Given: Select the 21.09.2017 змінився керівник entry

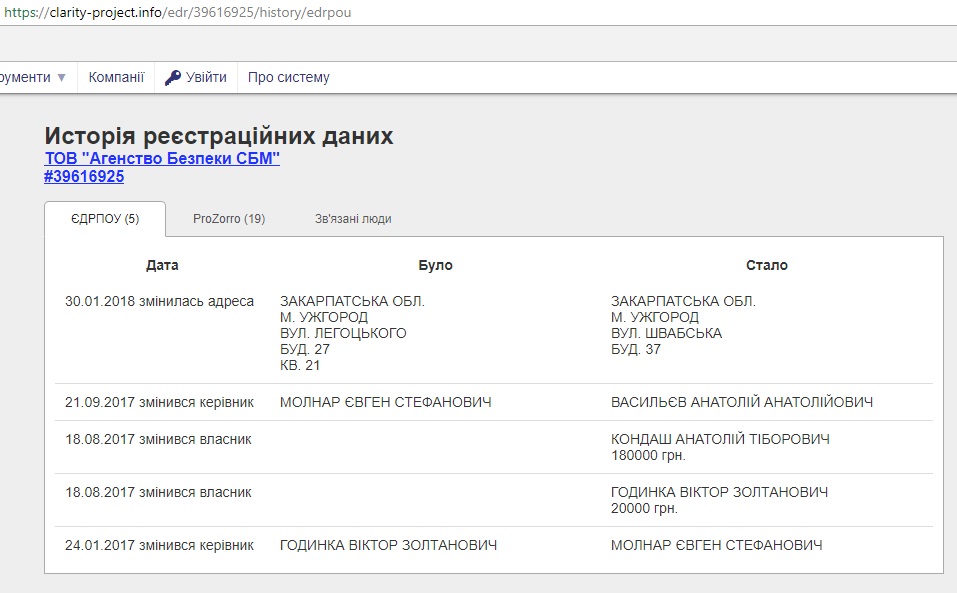Looking at the screenshot, I should tap(159, 403).
